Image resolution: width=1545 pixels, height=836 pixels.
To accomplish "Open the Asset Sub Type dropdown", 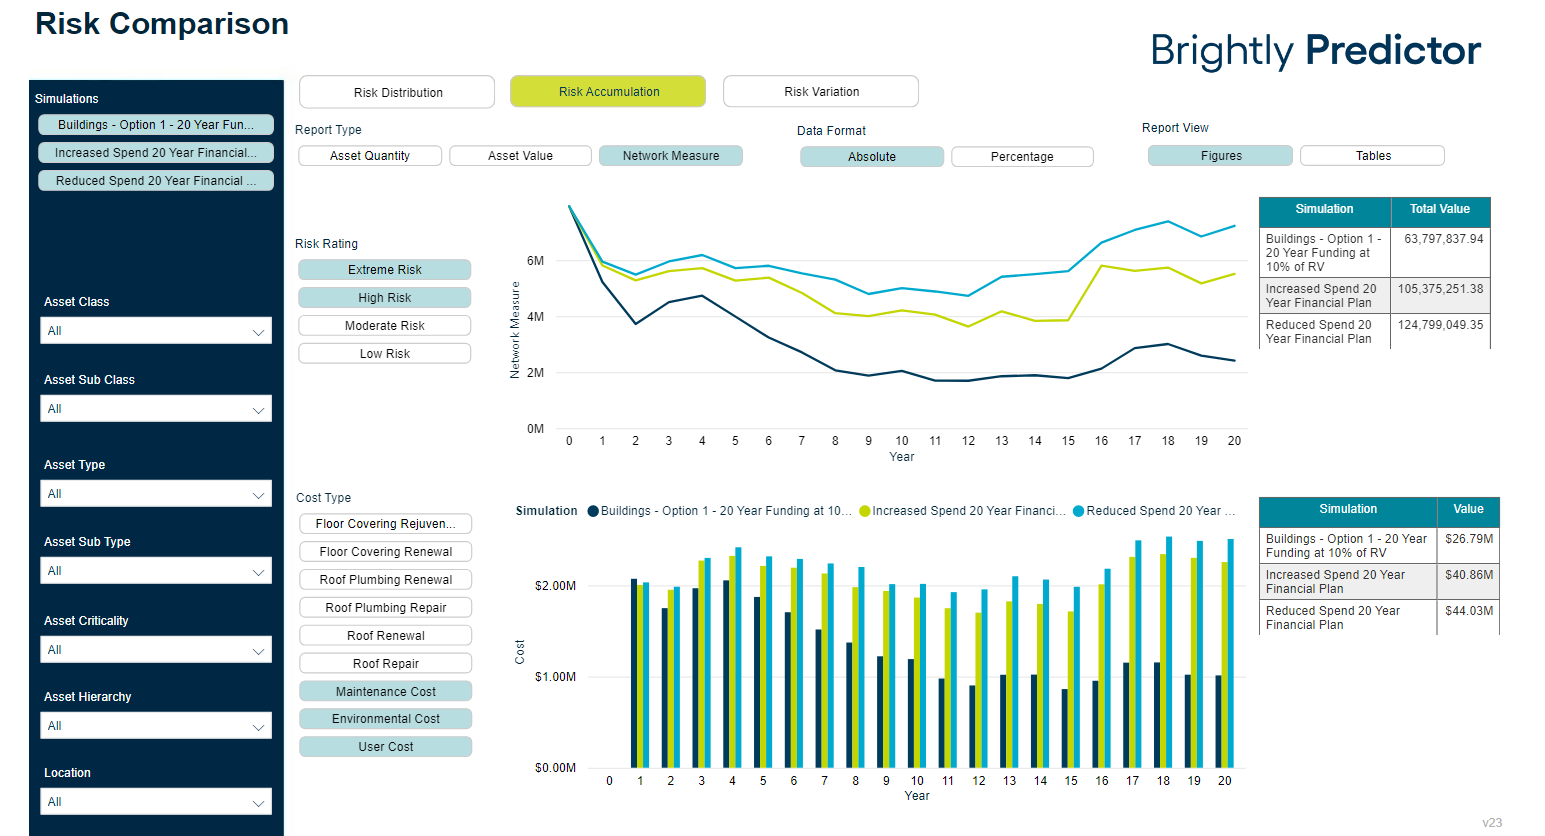I will tap(156, 571).
